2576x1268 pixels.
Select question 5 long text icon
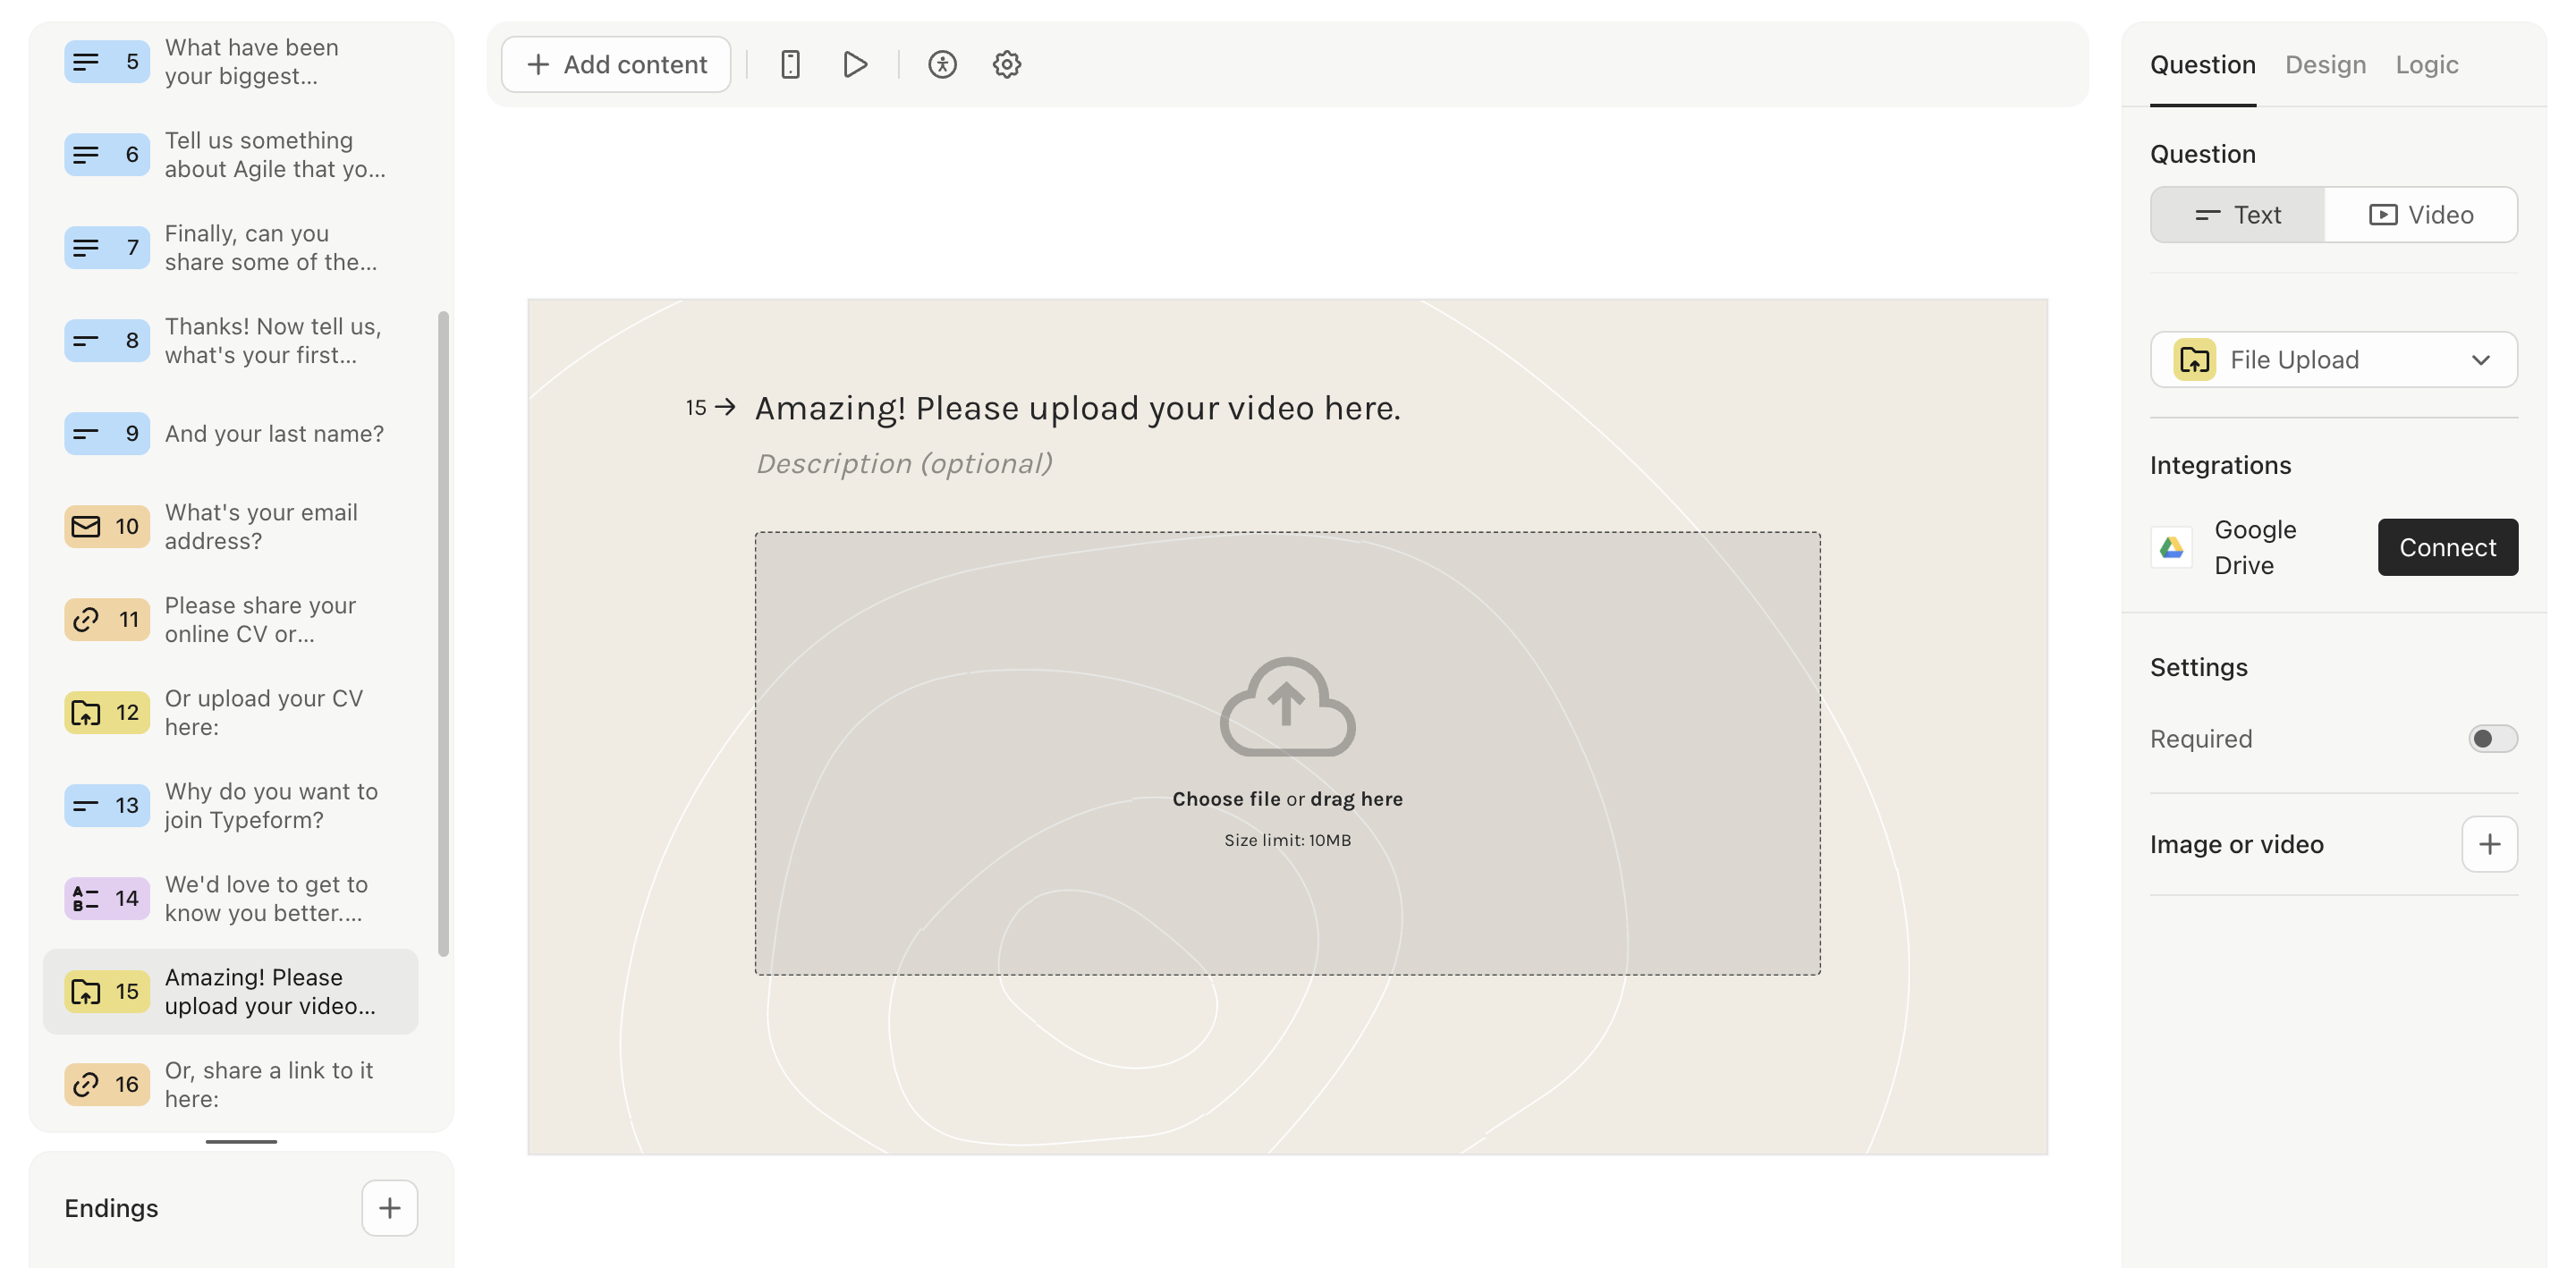click(x=86, y=62)
